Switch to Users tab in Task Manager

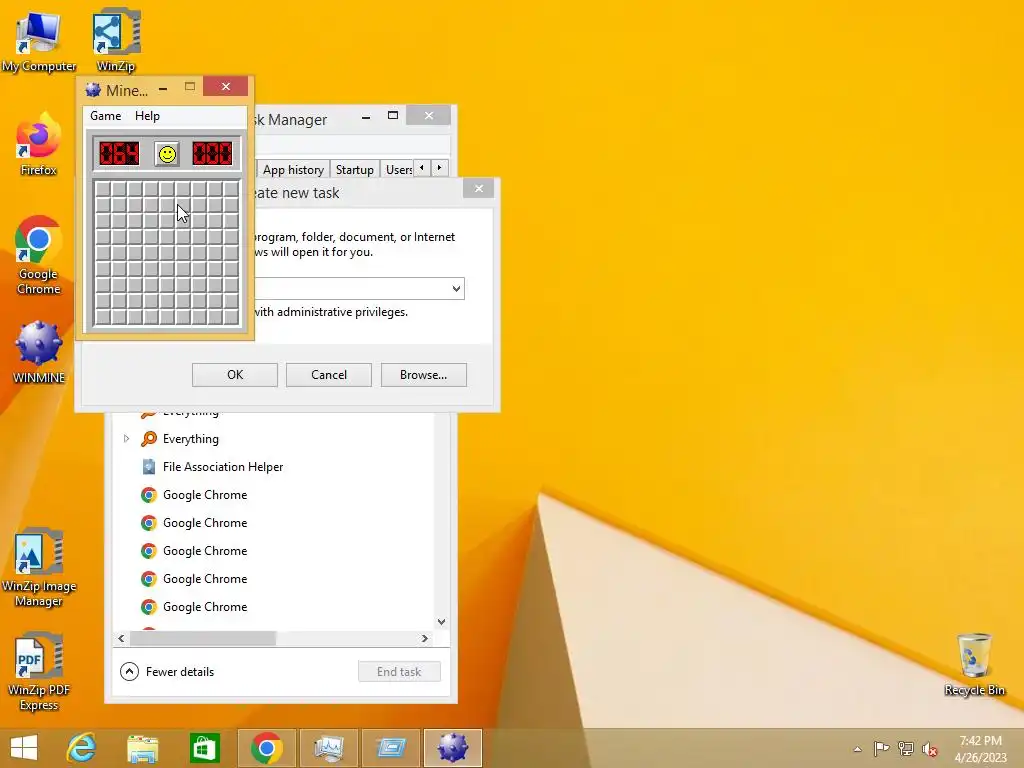pyautogui.click(x=398, y=170)
